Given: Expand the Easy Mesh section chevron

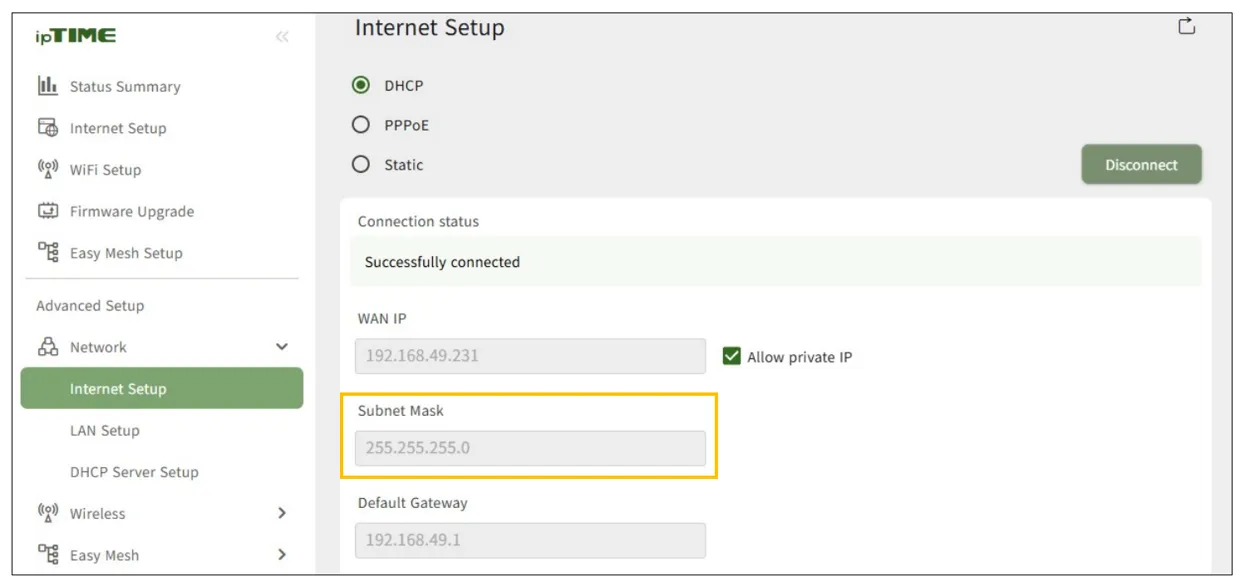Looking at the screenshot, I should pos(282,555).
